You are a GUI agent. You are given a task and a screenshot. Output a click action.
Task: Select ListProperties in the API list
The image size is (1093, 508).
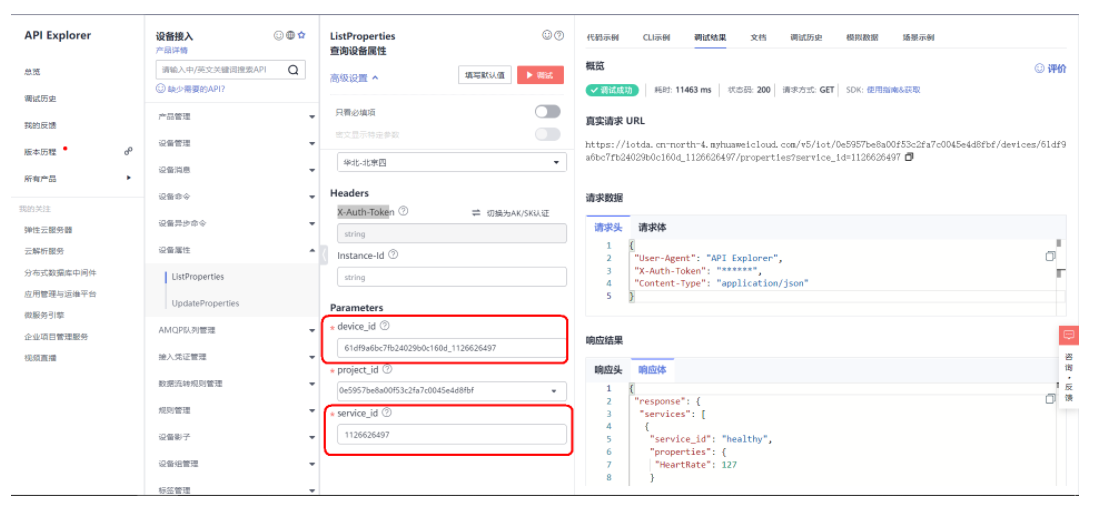198,277
